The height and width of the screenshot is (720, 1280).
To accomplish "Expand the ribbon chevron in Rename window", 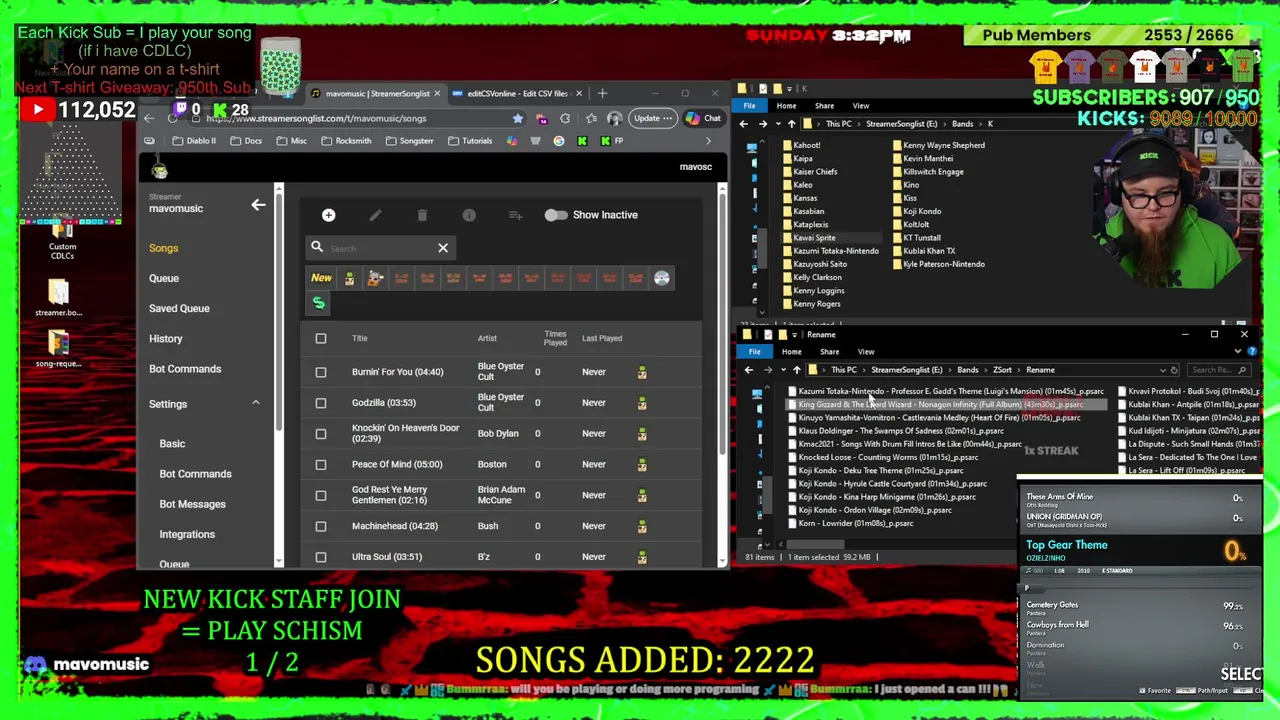I will click(1237, 351).
